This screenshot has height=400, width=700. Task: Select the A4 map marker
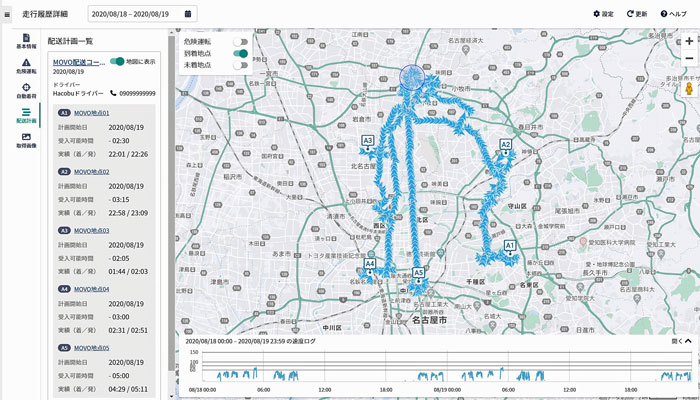tap(369, 266)
